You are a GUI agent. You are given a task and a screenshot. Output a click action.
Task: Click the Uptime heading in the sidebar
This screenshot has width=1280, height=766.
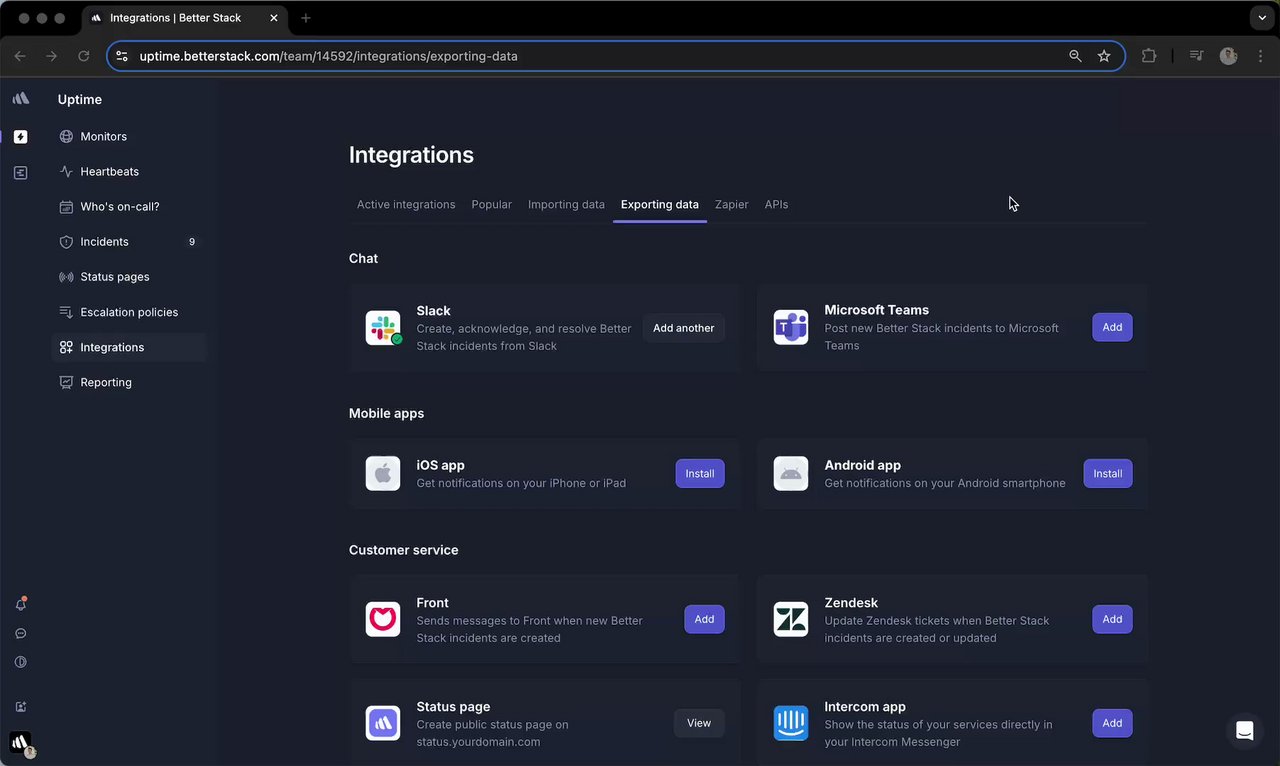click(x=80, y=99)
